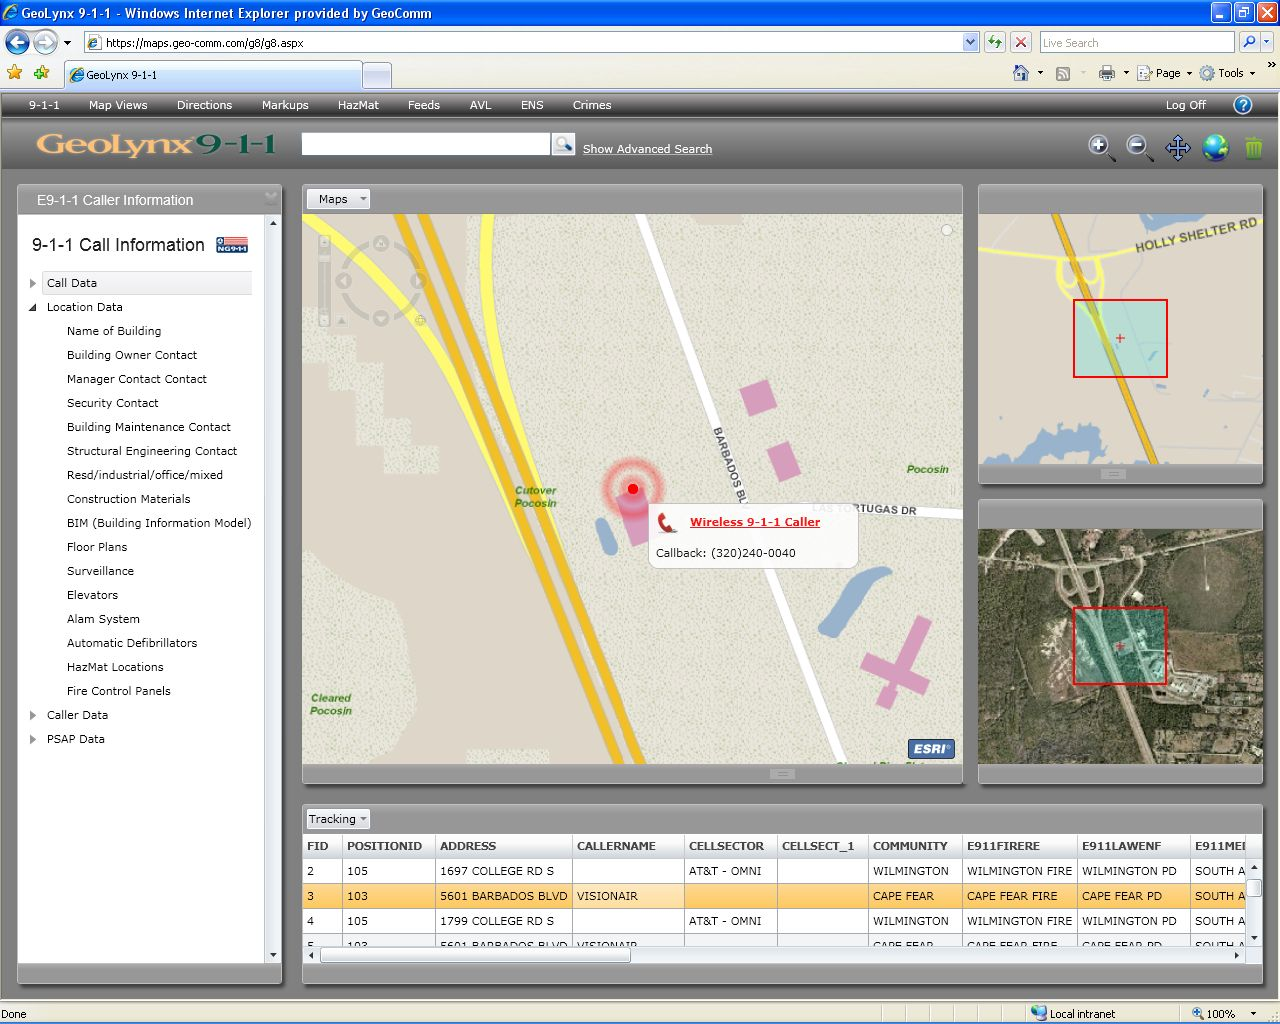The width and height of the screenshot is (1280, 1024).
Task: Click the GeoLynx search text field
Action: 426,144
